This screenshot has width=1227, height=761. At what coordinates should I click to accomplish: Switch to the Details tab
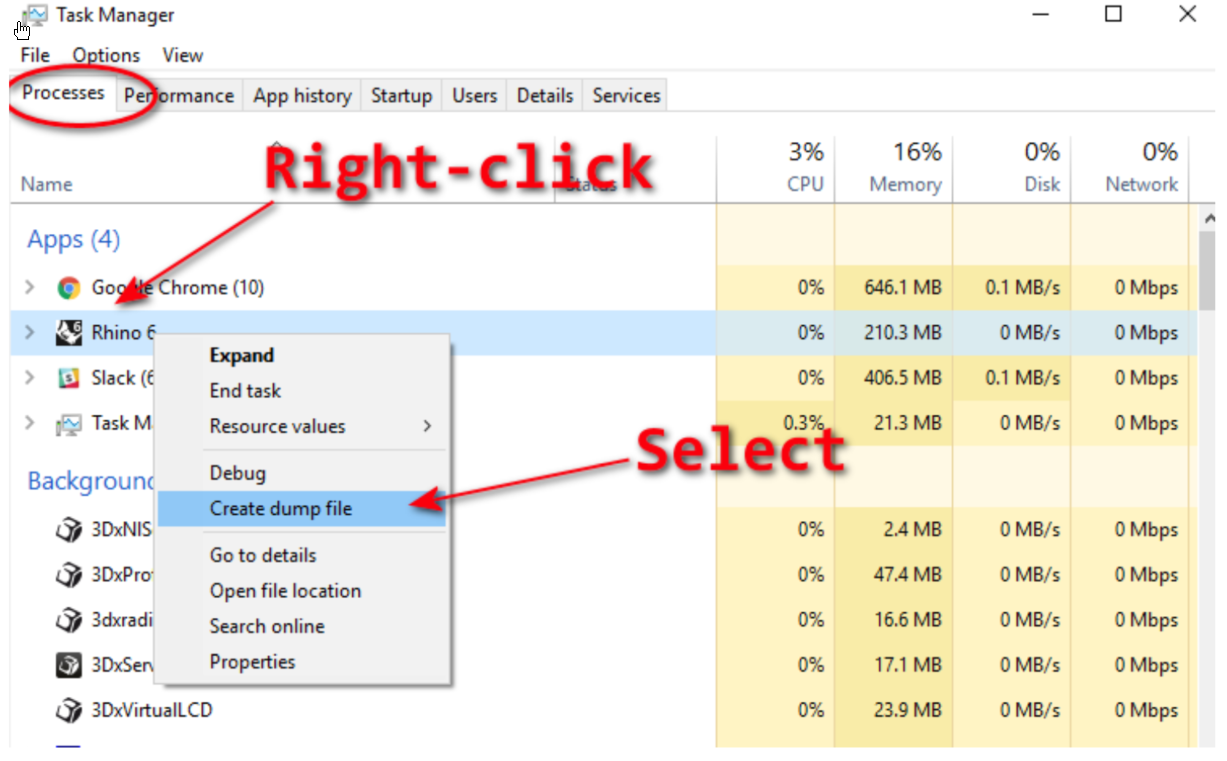point(545,96)
